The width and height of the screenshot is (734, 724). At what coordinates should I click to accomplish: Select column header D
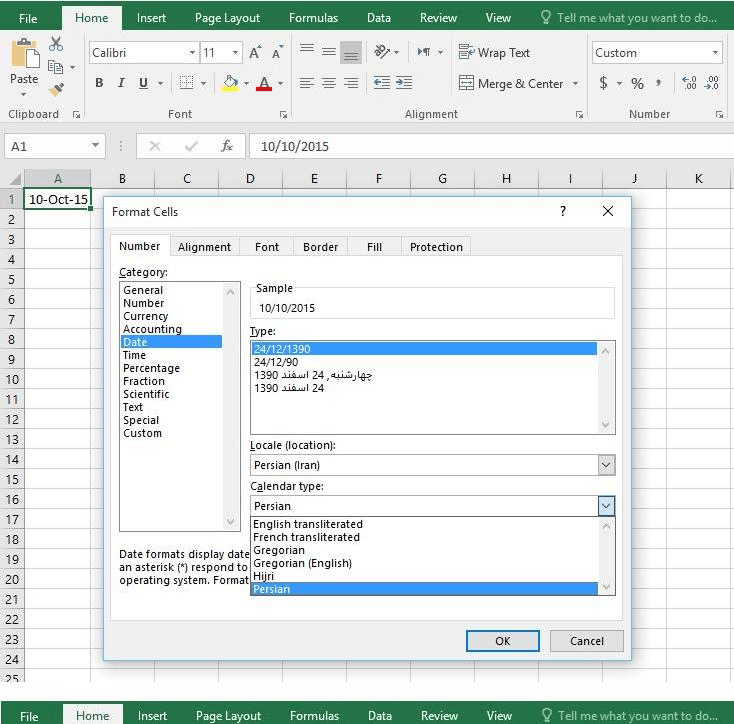pyautogui.click(x=250, y=178)
